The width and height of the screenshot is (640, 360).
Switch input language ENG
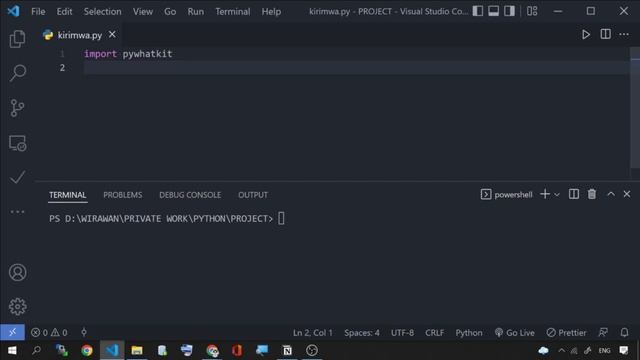(x=604, y=351)
